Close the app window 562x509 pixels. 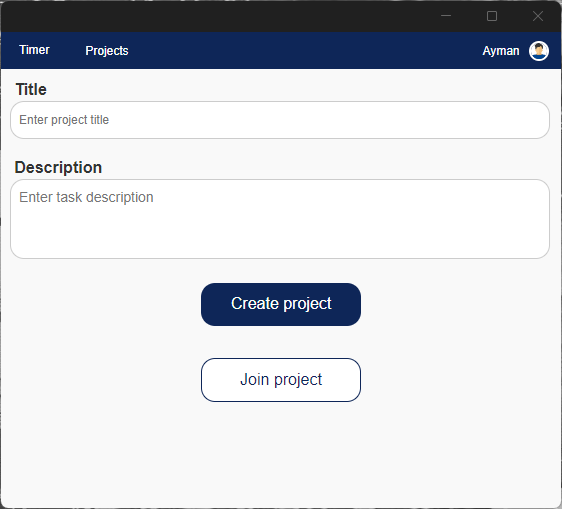[x=538, y=16]
